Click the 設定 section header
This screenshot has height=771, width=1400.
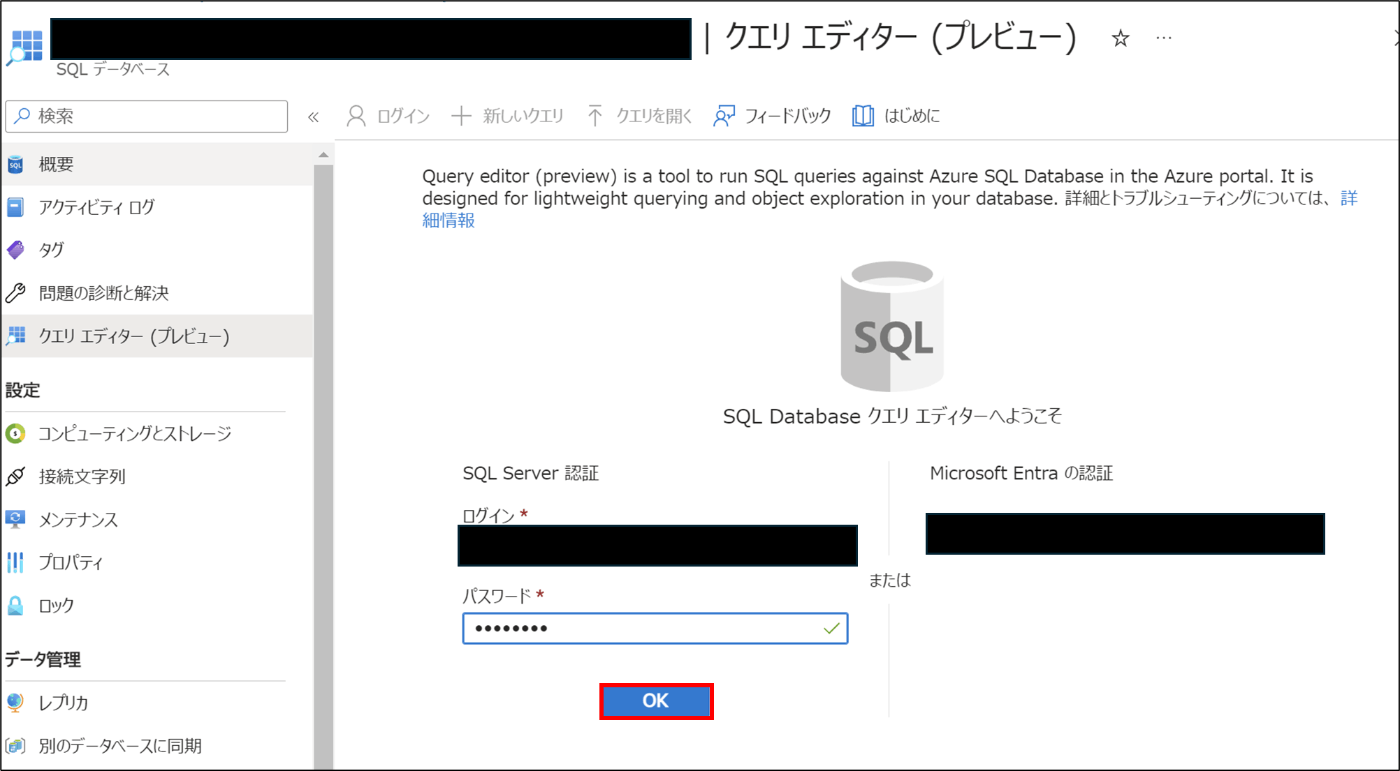(23, 390)
